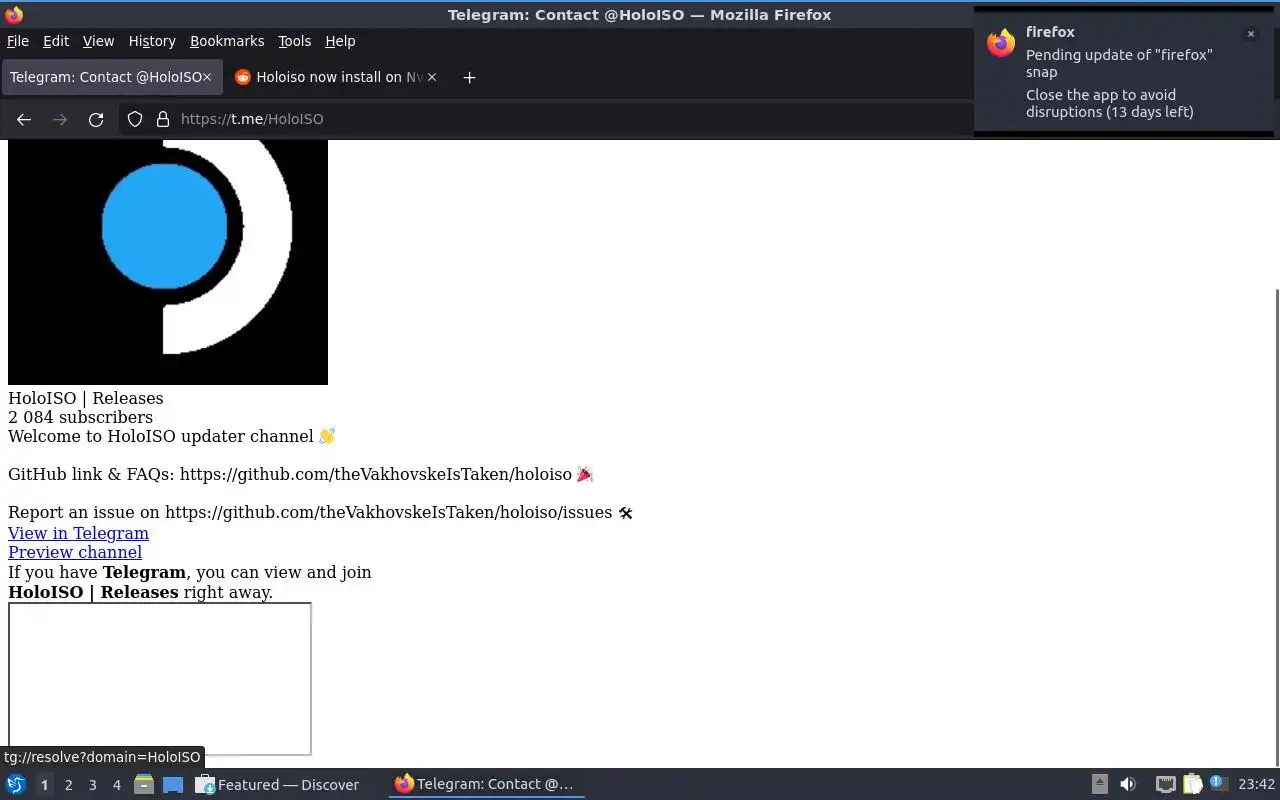Viewport: 1280px width, 800px height.
Task: Open the network tray icon
Action: pos(1165,784)
